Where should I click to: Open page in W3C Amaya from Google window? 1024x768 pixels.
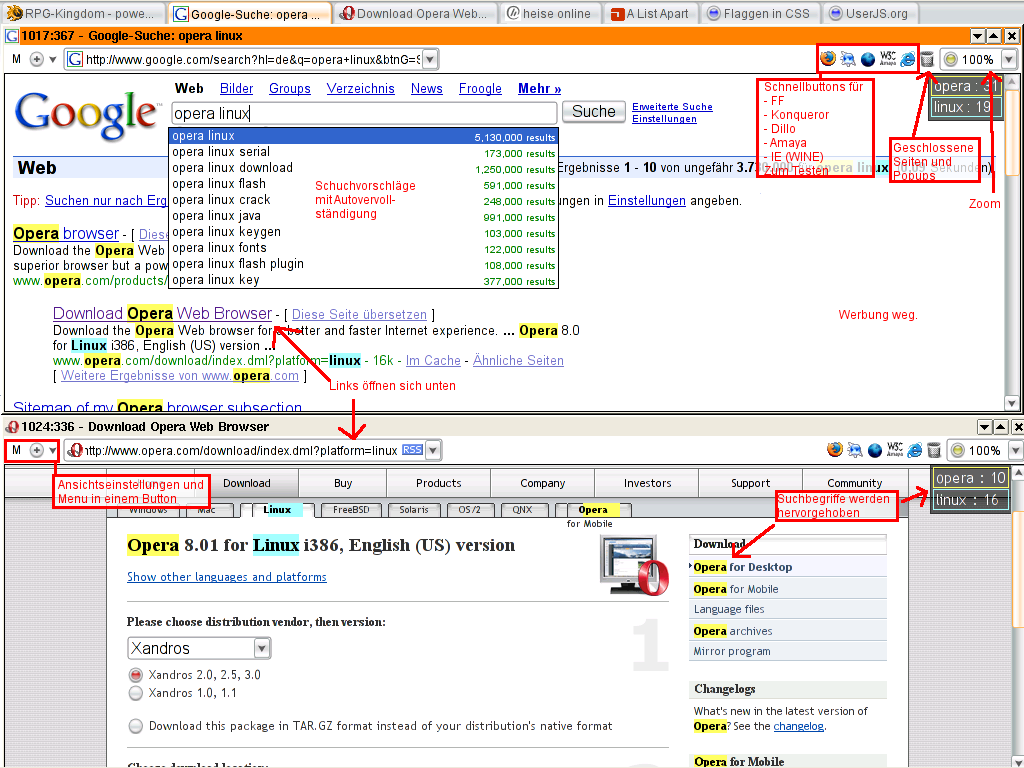click(x=888, y=59)
